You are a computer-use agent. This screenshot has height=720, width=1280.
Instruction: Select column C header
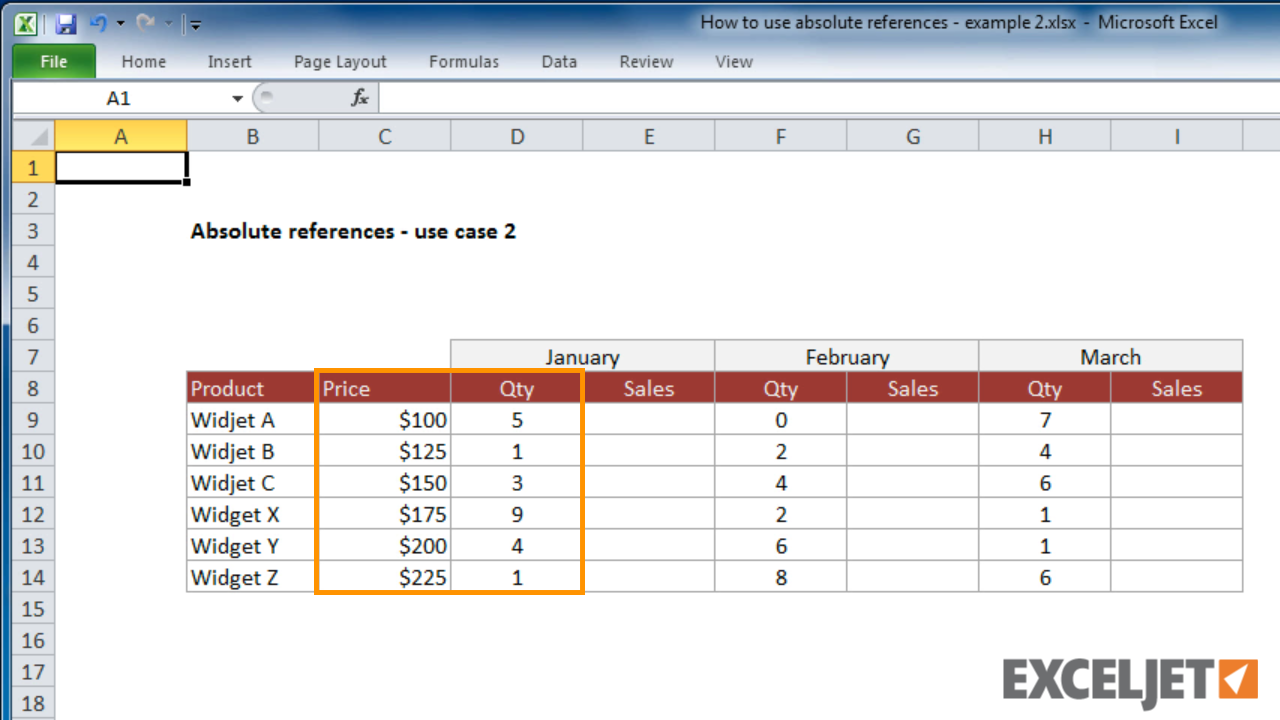(x=385, y=136)
